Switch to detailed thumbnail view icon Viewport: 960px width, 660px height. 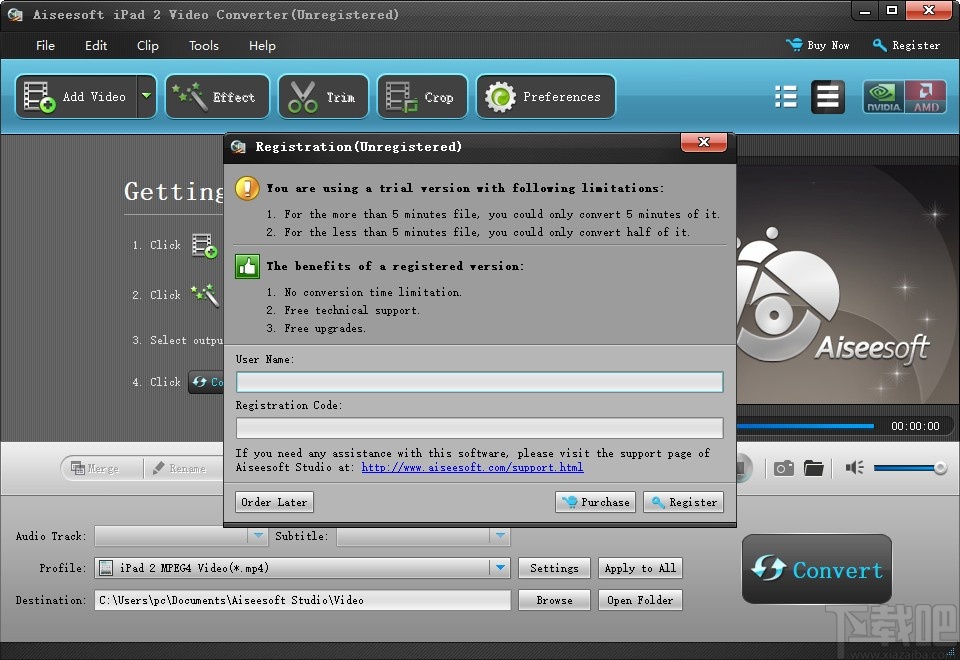pos(828,97)
